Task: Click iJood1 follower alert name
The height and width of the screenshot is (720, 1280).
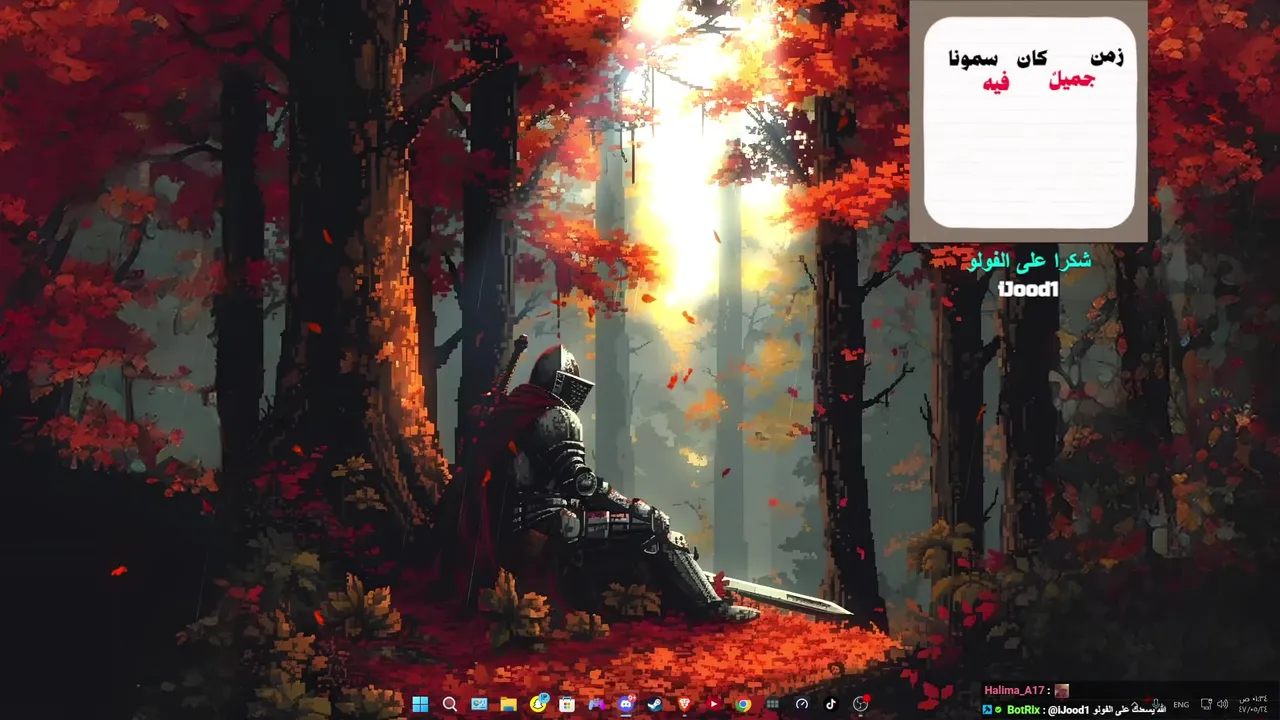Action: 1028,290
